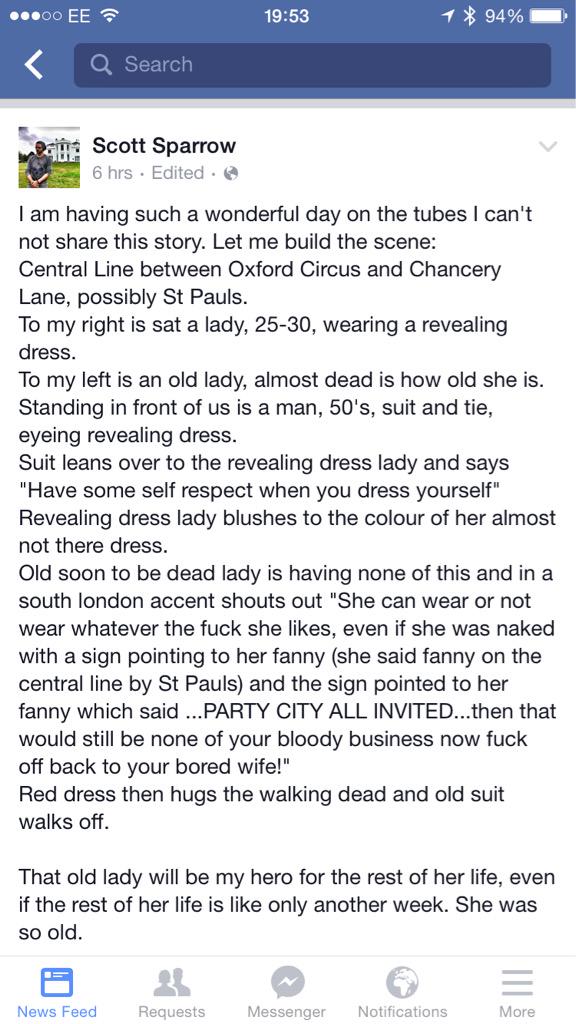Screen dimensions: 576x1024
Task: Tap the public globe privacy icon
Action: tap(231, 173)
